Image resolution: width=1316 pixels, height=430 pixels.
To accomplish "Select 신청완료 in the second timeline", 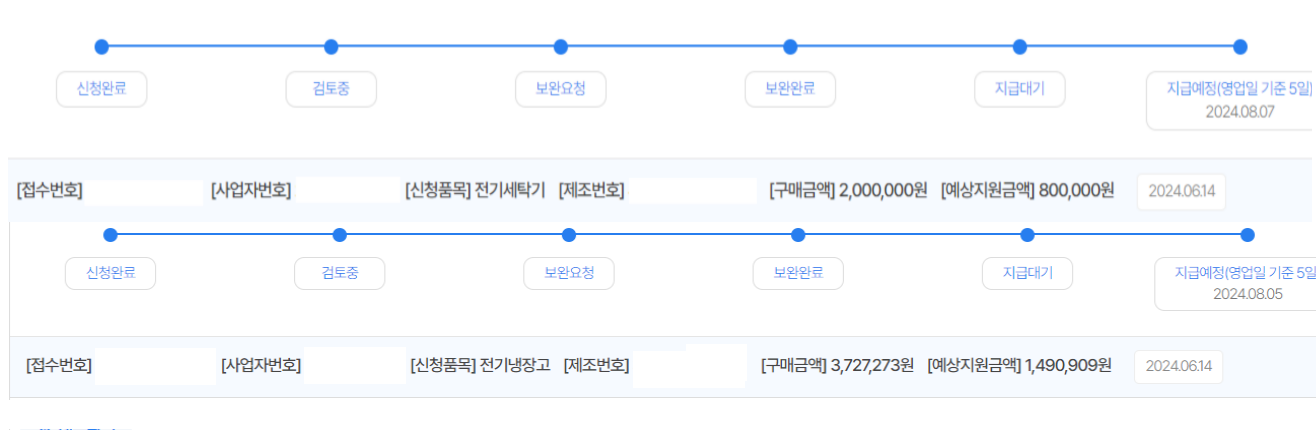I will coord(110,273).
